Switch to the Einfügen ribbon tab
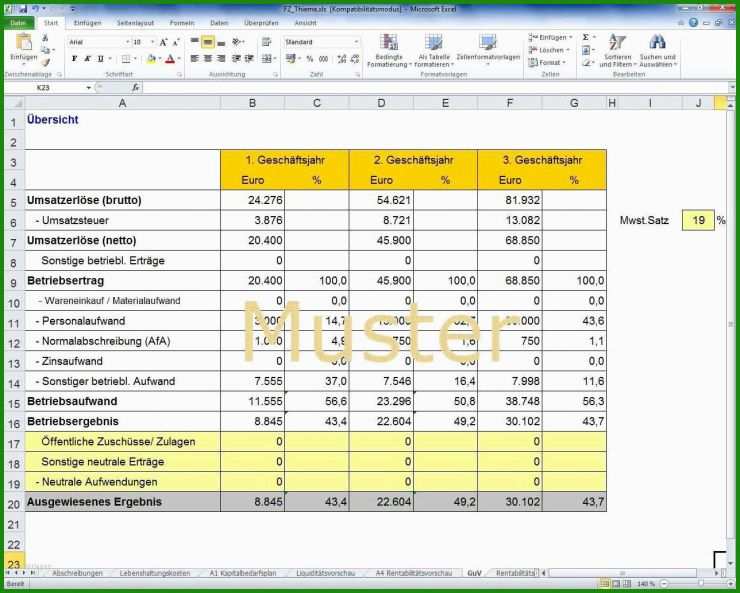 [87, 23]
